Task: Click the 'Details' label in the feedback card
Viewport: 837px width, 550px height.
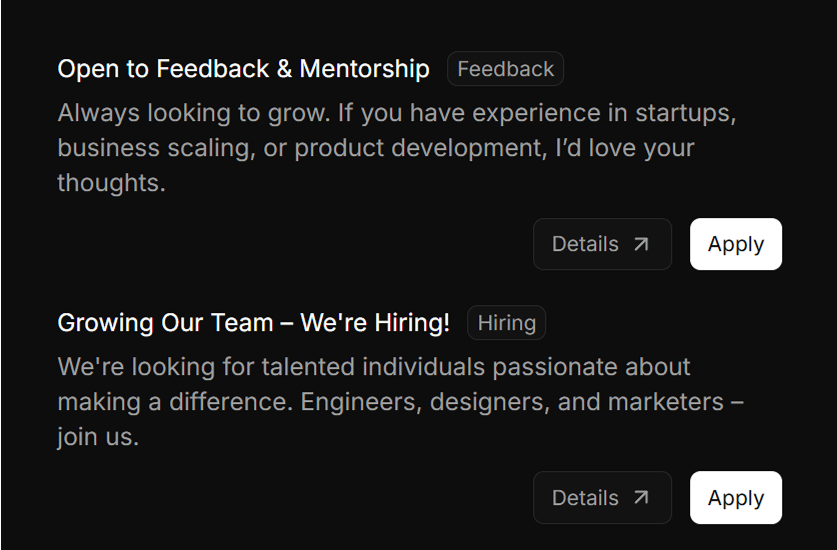Action: point(585,244)
